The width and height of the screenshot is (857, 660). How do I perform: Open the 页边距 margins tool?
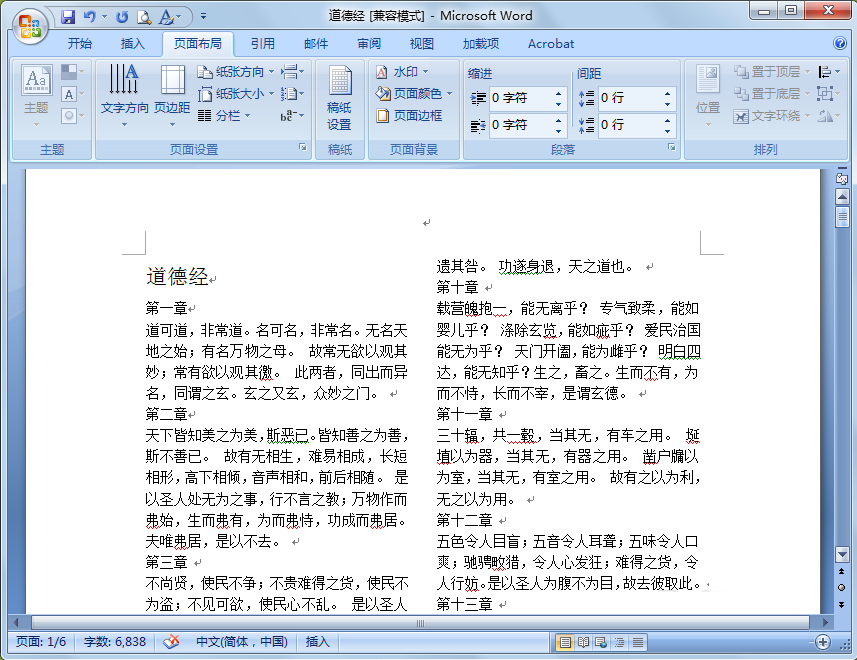coord(172,92)
